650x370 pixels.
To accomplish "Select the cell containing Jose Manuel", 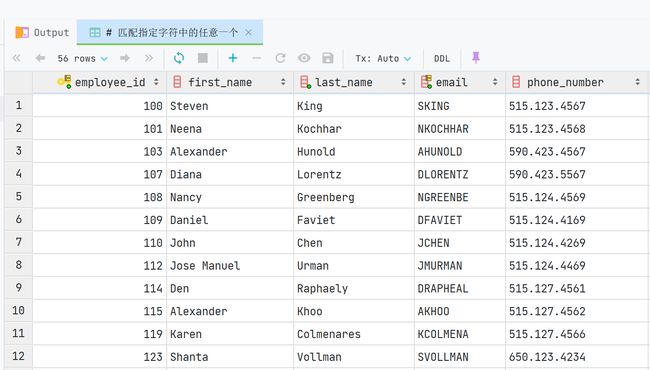I will click(x=230, y=265).
